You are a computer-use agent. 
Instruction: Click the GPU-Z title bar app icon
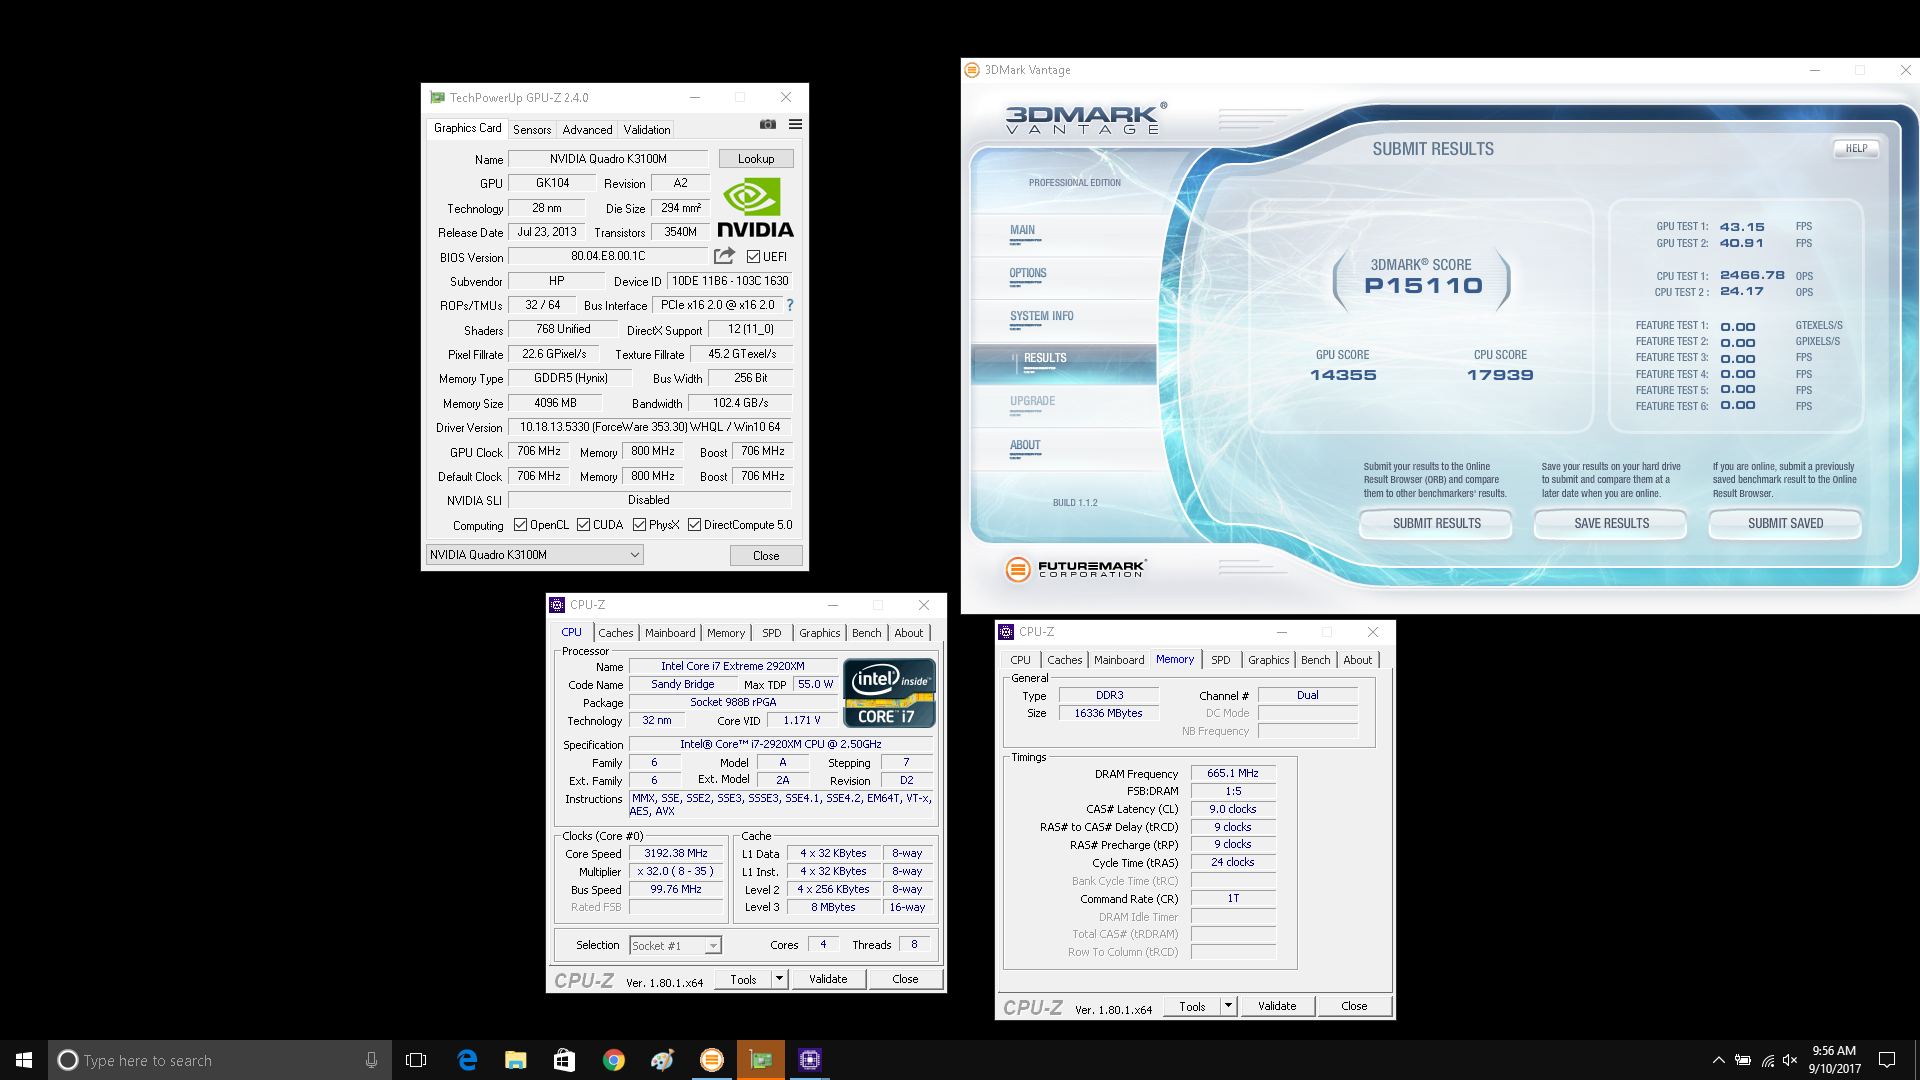(437, 97)
